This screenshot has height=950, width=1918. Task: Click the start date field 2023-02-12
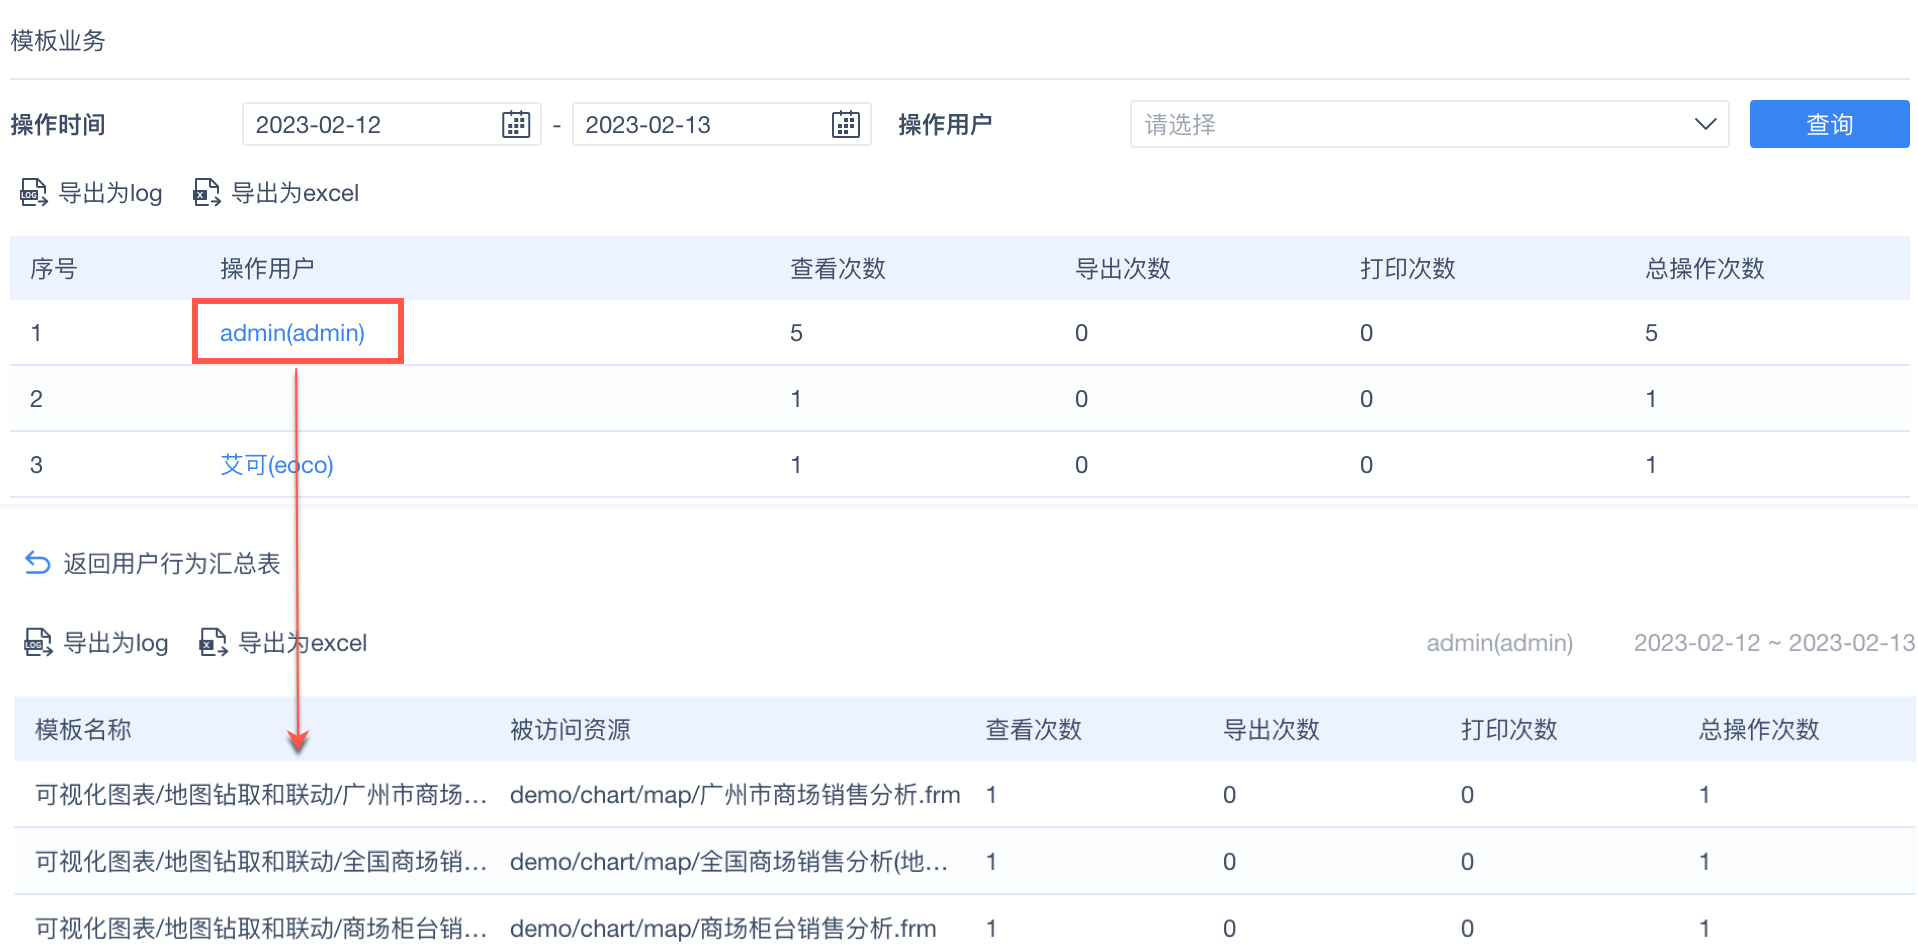click(x=370, y=125)
